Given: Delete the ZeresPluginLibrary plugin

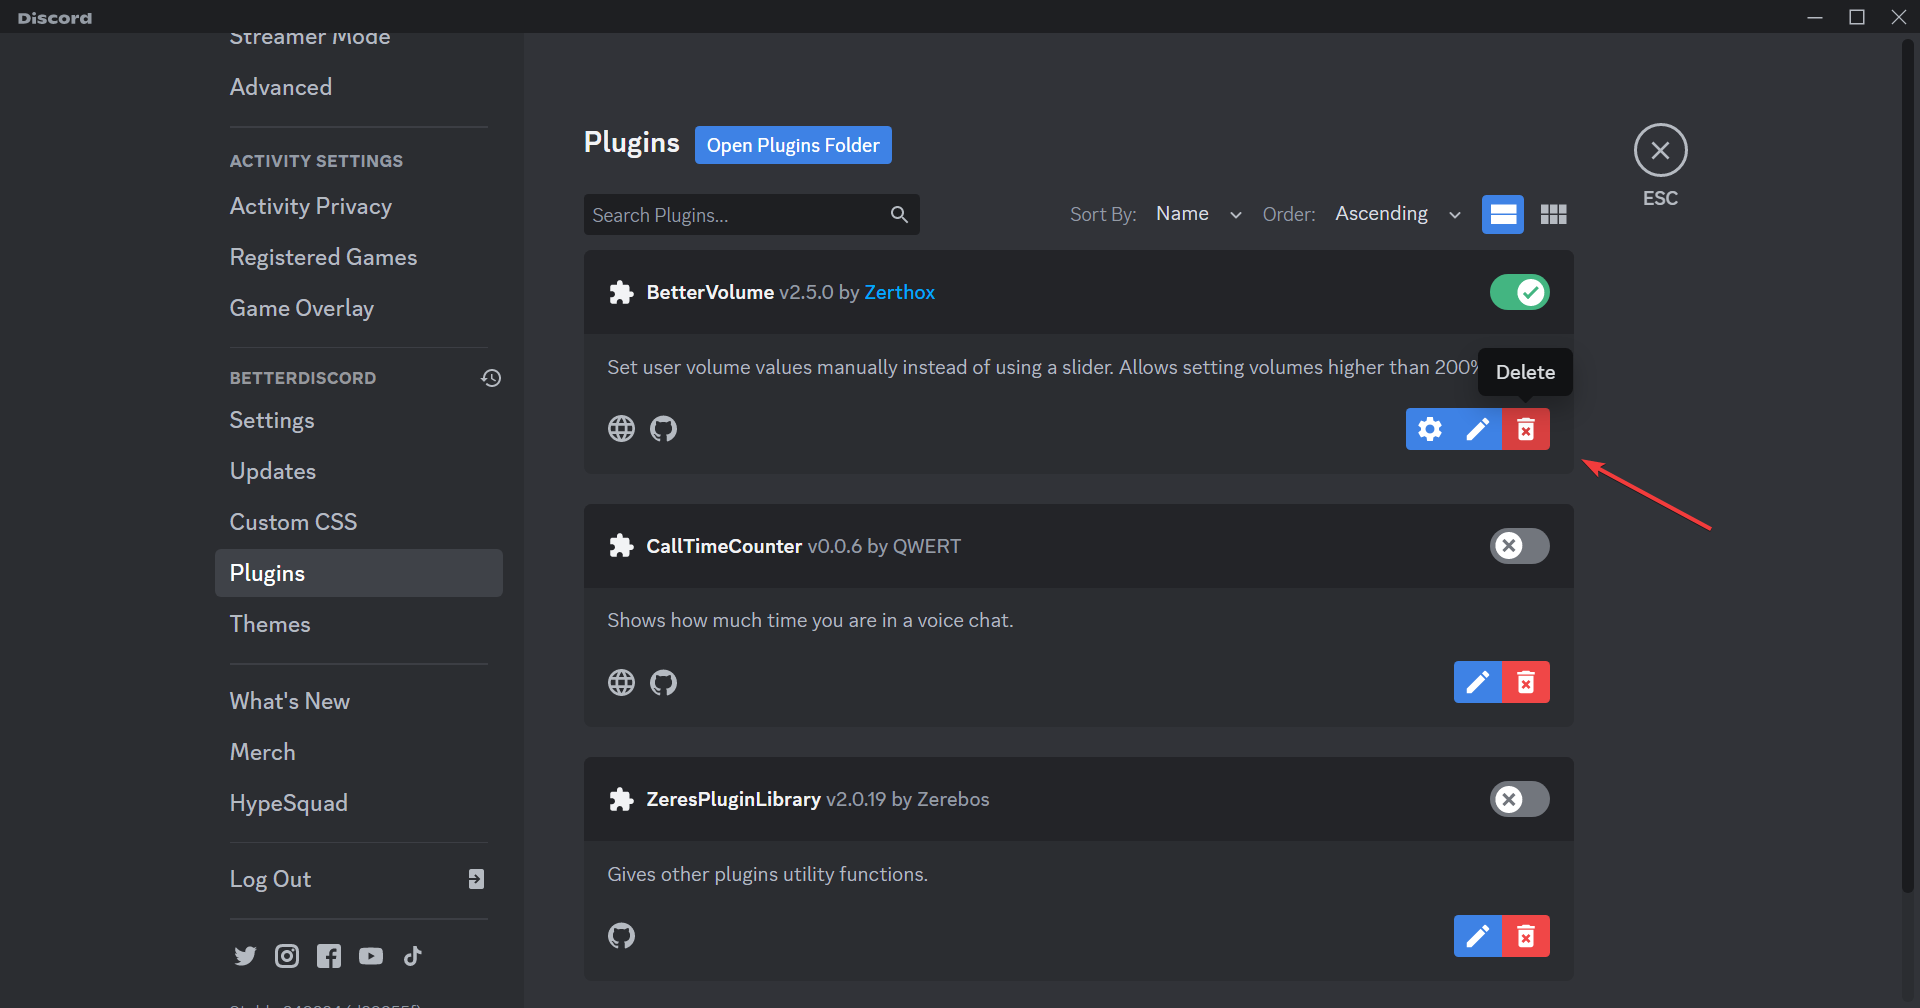Looking at the screenshot, I should click(x=1526, y=936).
